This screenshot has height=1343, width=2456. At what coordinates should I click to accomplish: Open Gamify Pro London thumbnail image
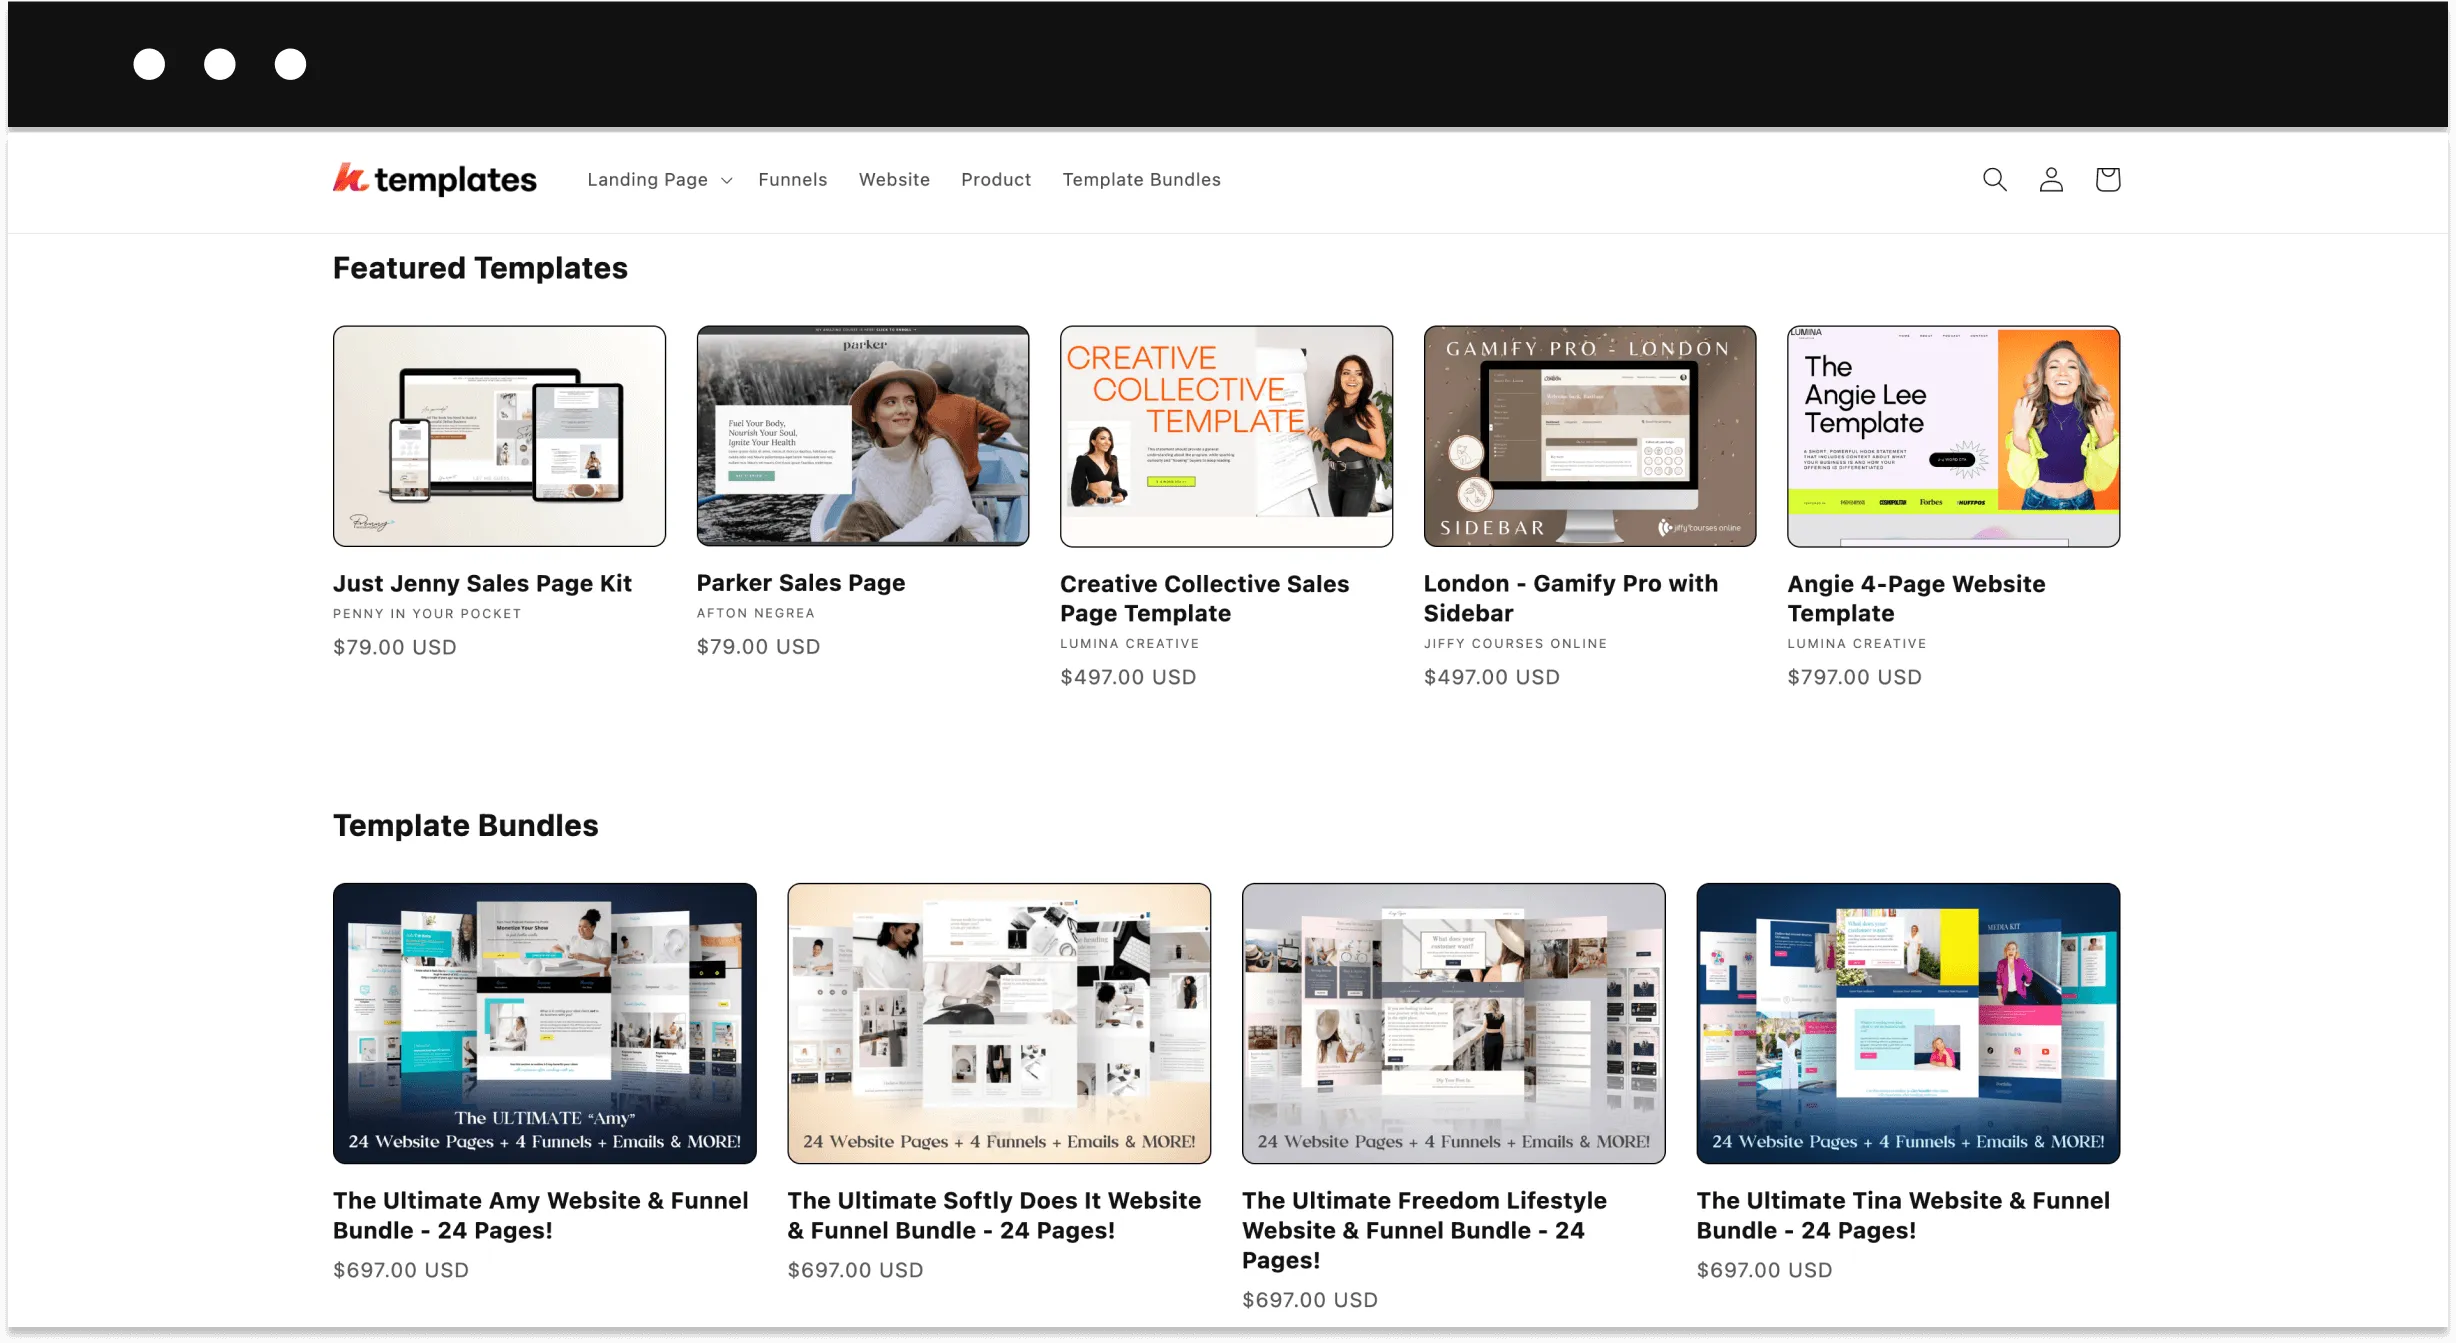tap(1590, 436)
